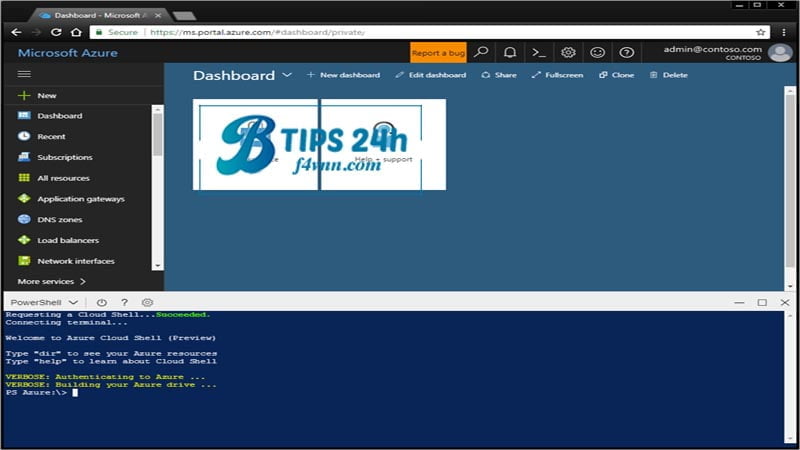The width and height of the screenshot is (800, 450).
Task: Click Delete dashboard button
Action: point(669,75)
